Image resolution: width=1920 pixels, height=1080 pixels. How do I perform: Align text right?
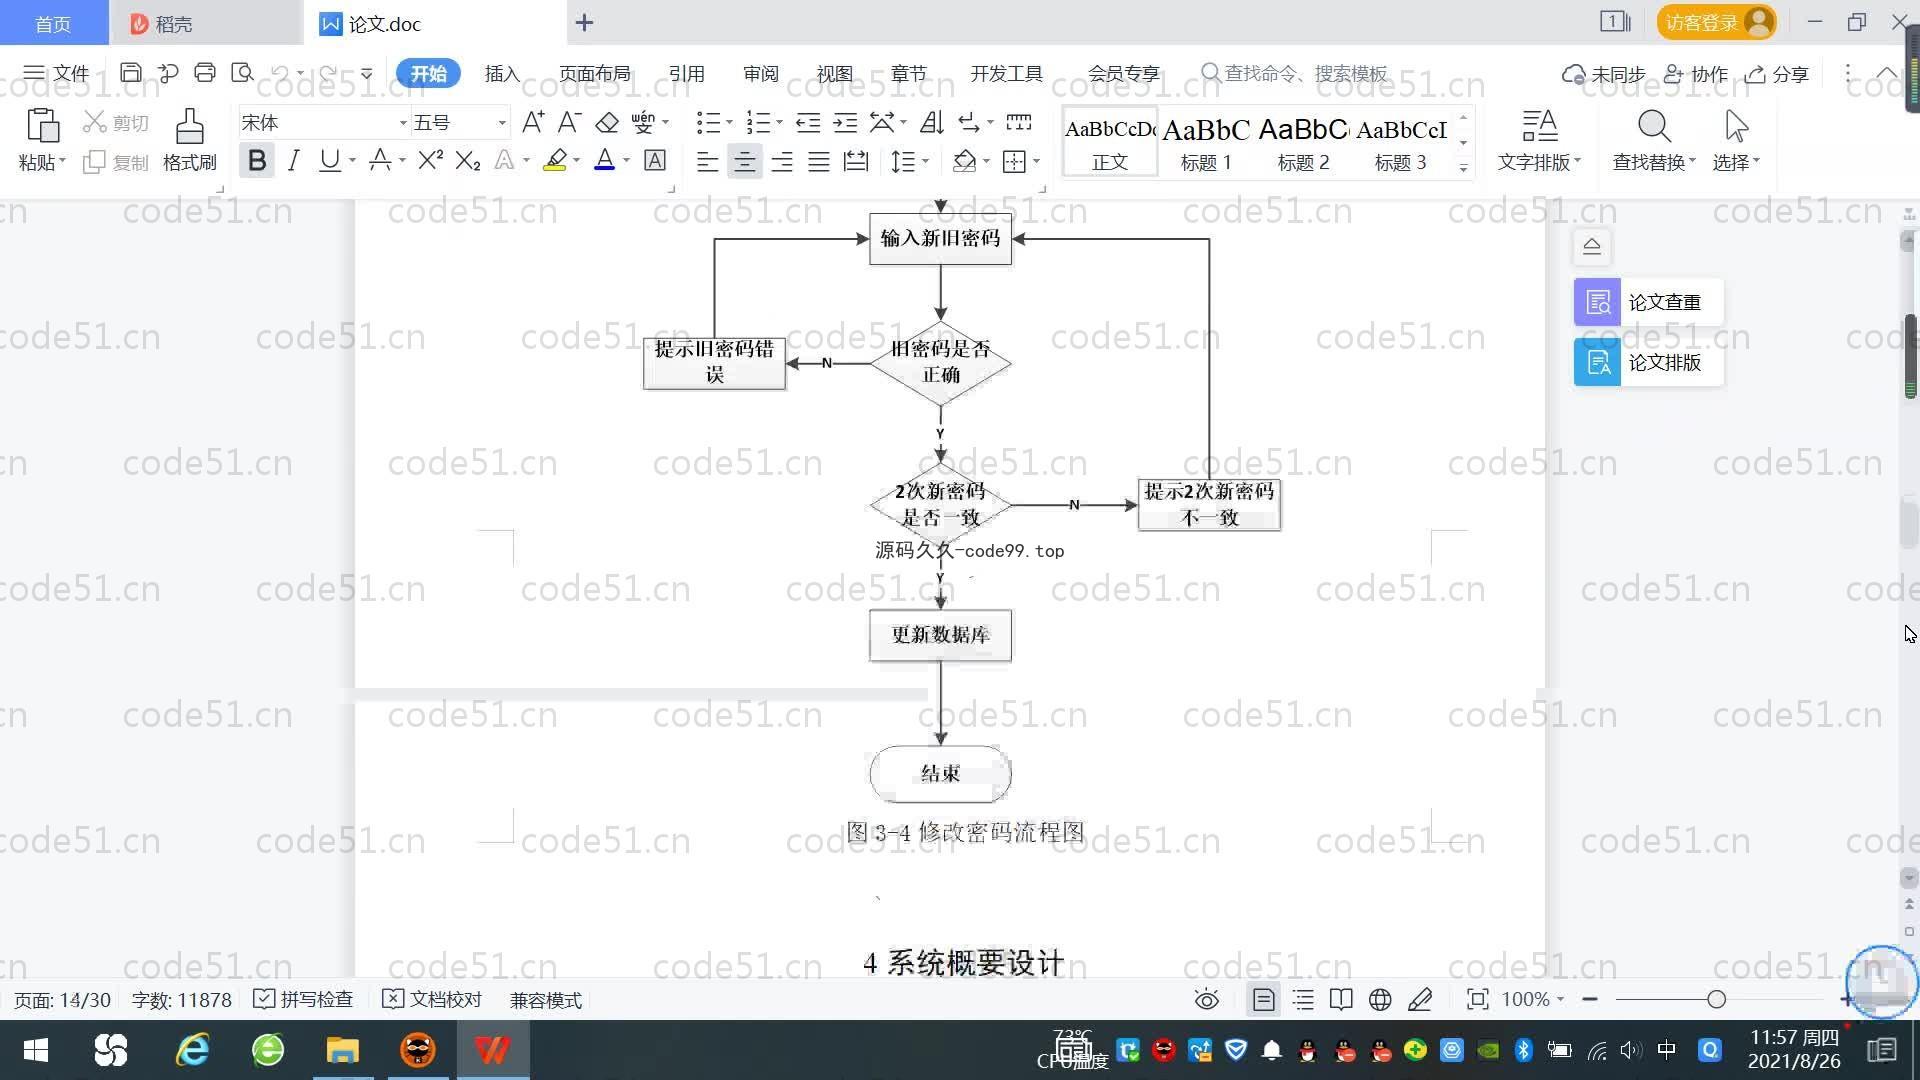[782, 161]
